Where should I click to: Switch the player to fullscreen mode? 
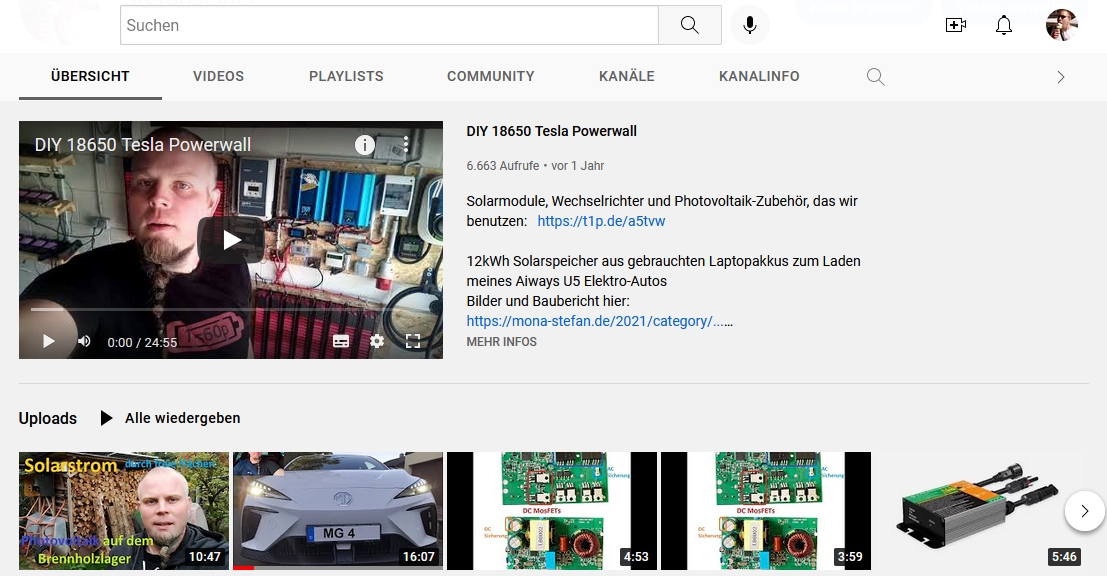[x=413, y=341]
